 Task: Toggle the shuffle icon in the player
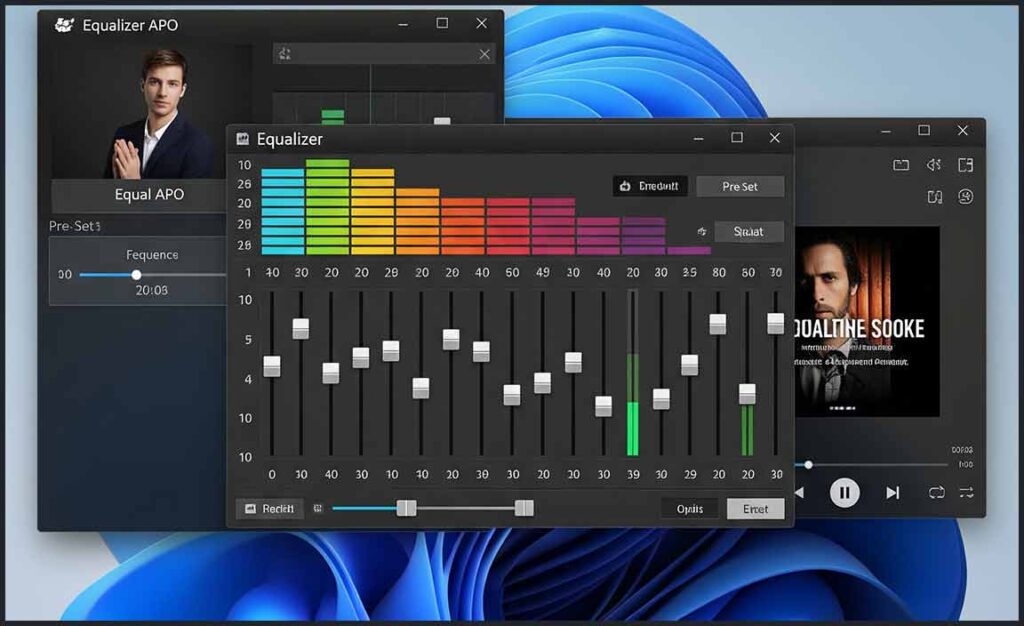tap(966, 492)
